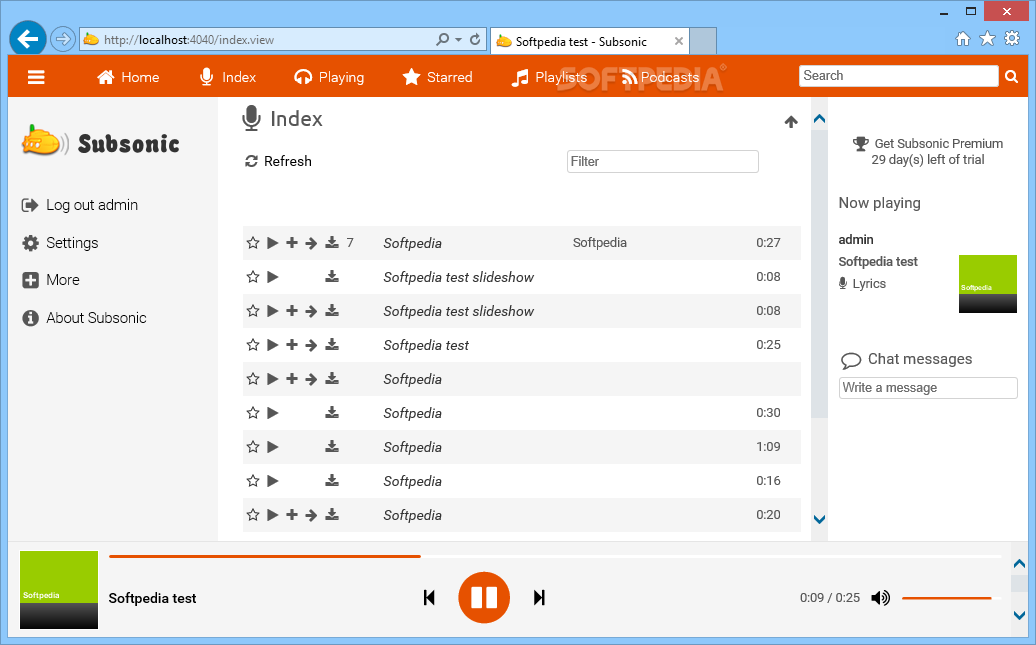Star the first Softpedia test slideshow row
Image resolution: width=1036 pixels, height=645 pixels.
tap(253, 277)
